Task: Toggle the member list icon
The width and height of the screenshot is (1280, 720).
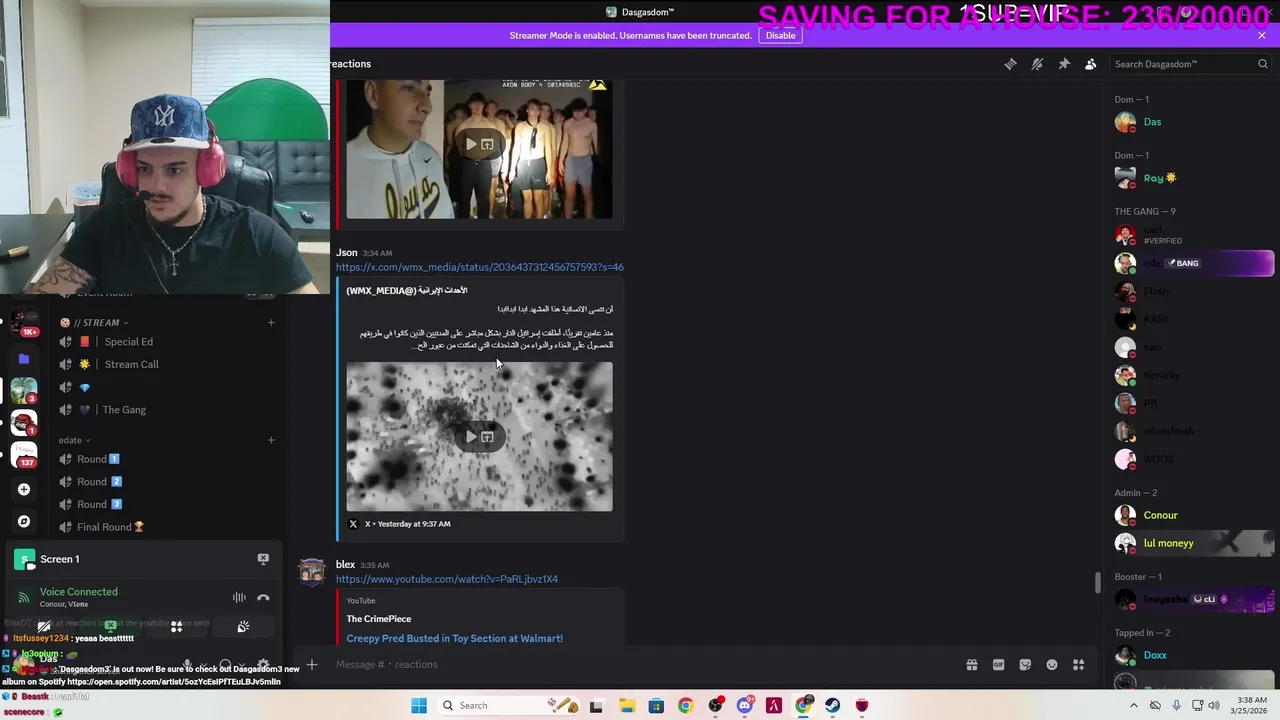Action: tap(1091, 64)
